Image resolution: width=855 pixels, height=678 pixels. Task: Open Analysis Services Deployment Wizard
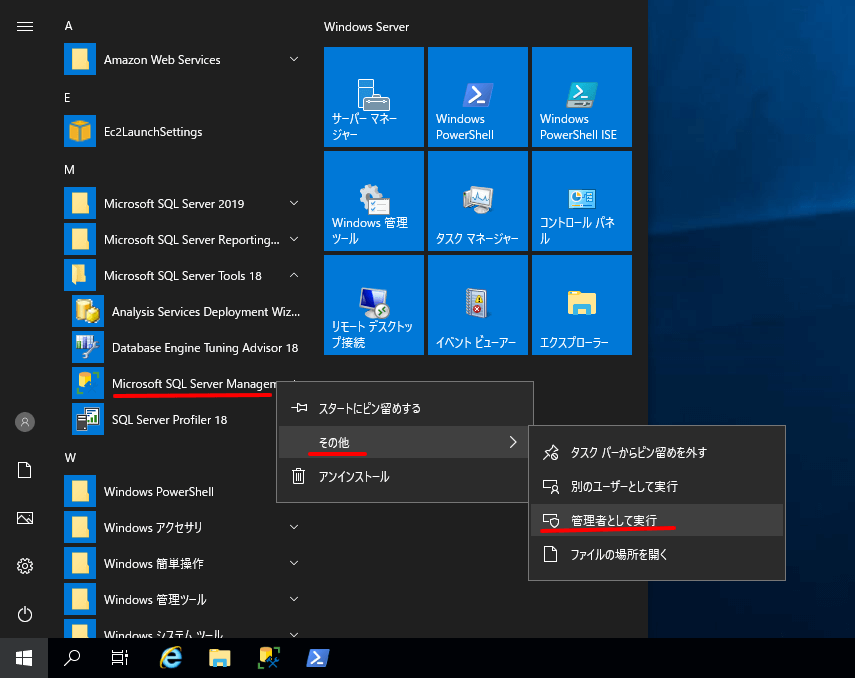click(186, 311)
